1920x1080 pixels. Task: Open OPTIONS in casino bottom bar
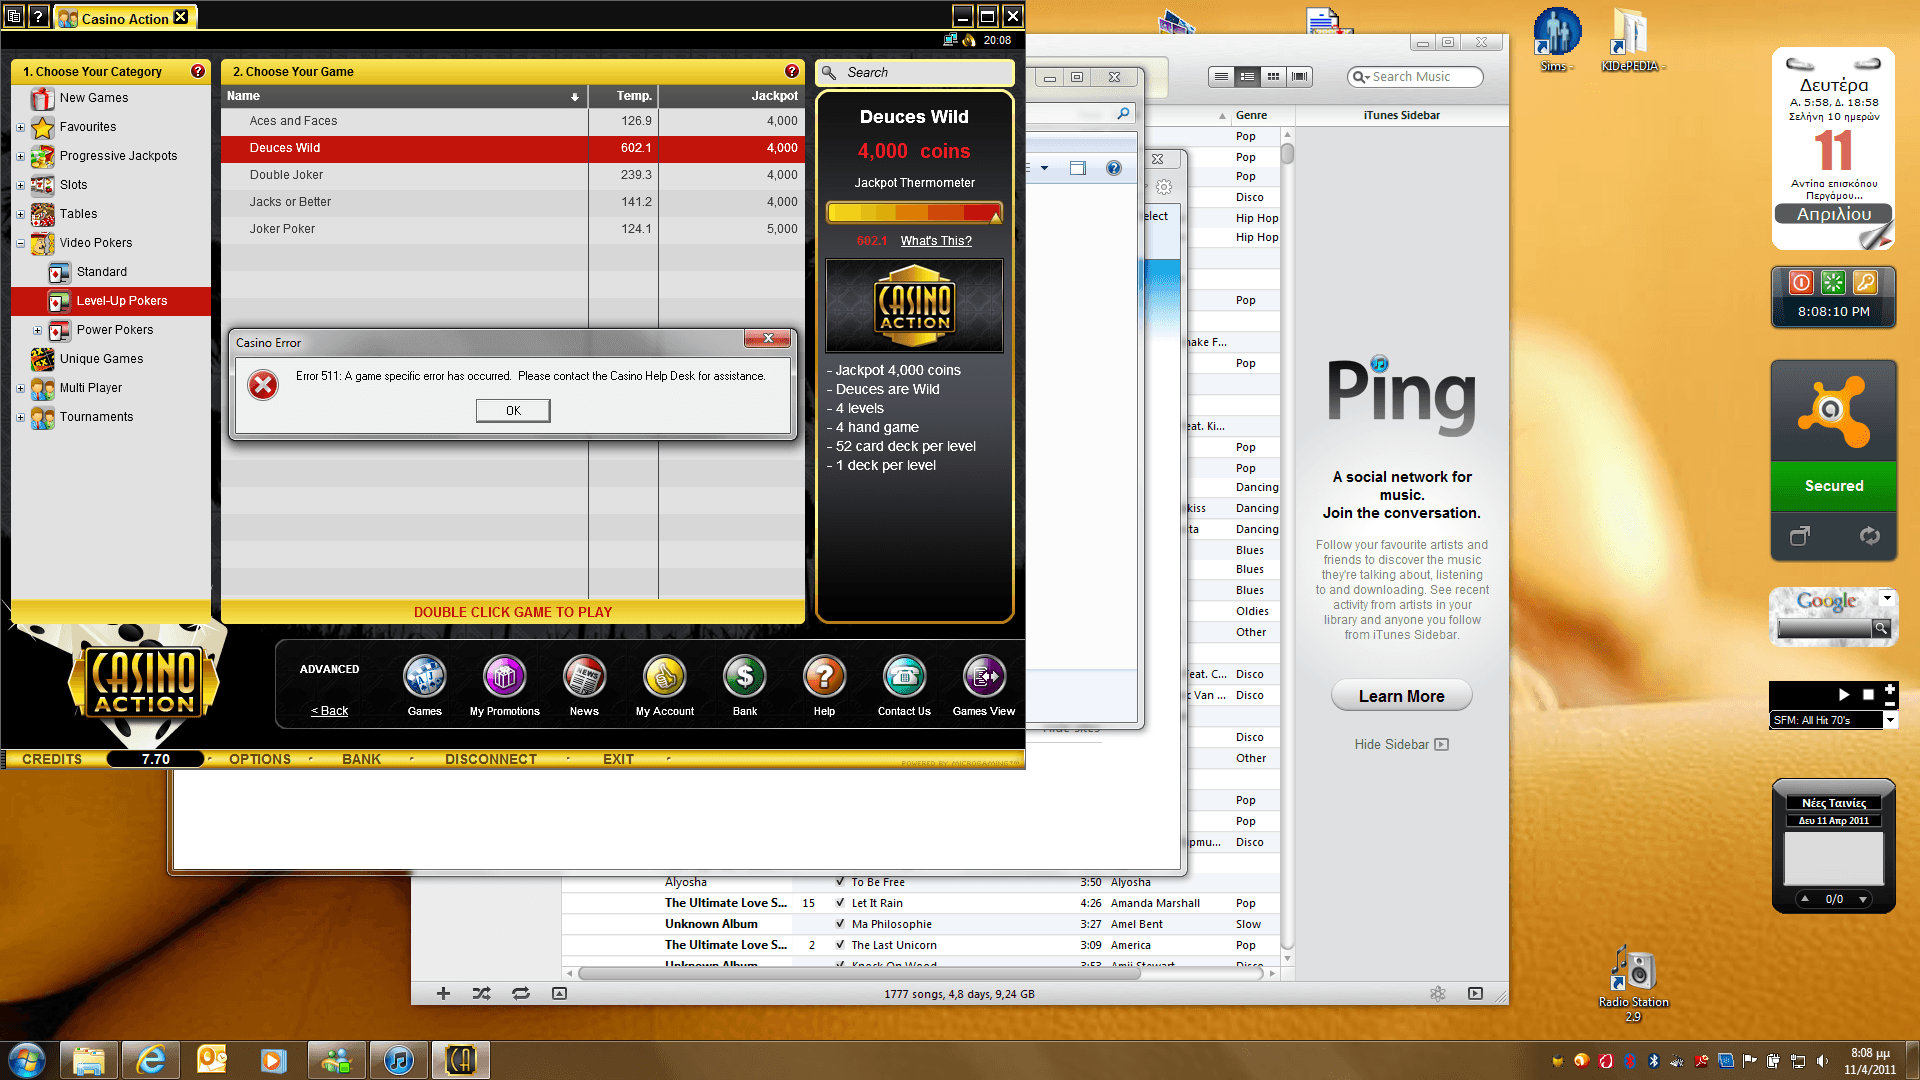[x=260, y=759]
